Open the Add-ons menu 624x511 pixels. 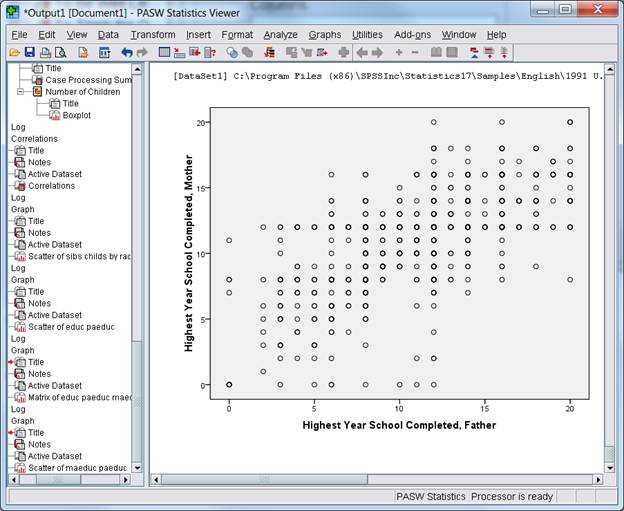coord(412,35)
